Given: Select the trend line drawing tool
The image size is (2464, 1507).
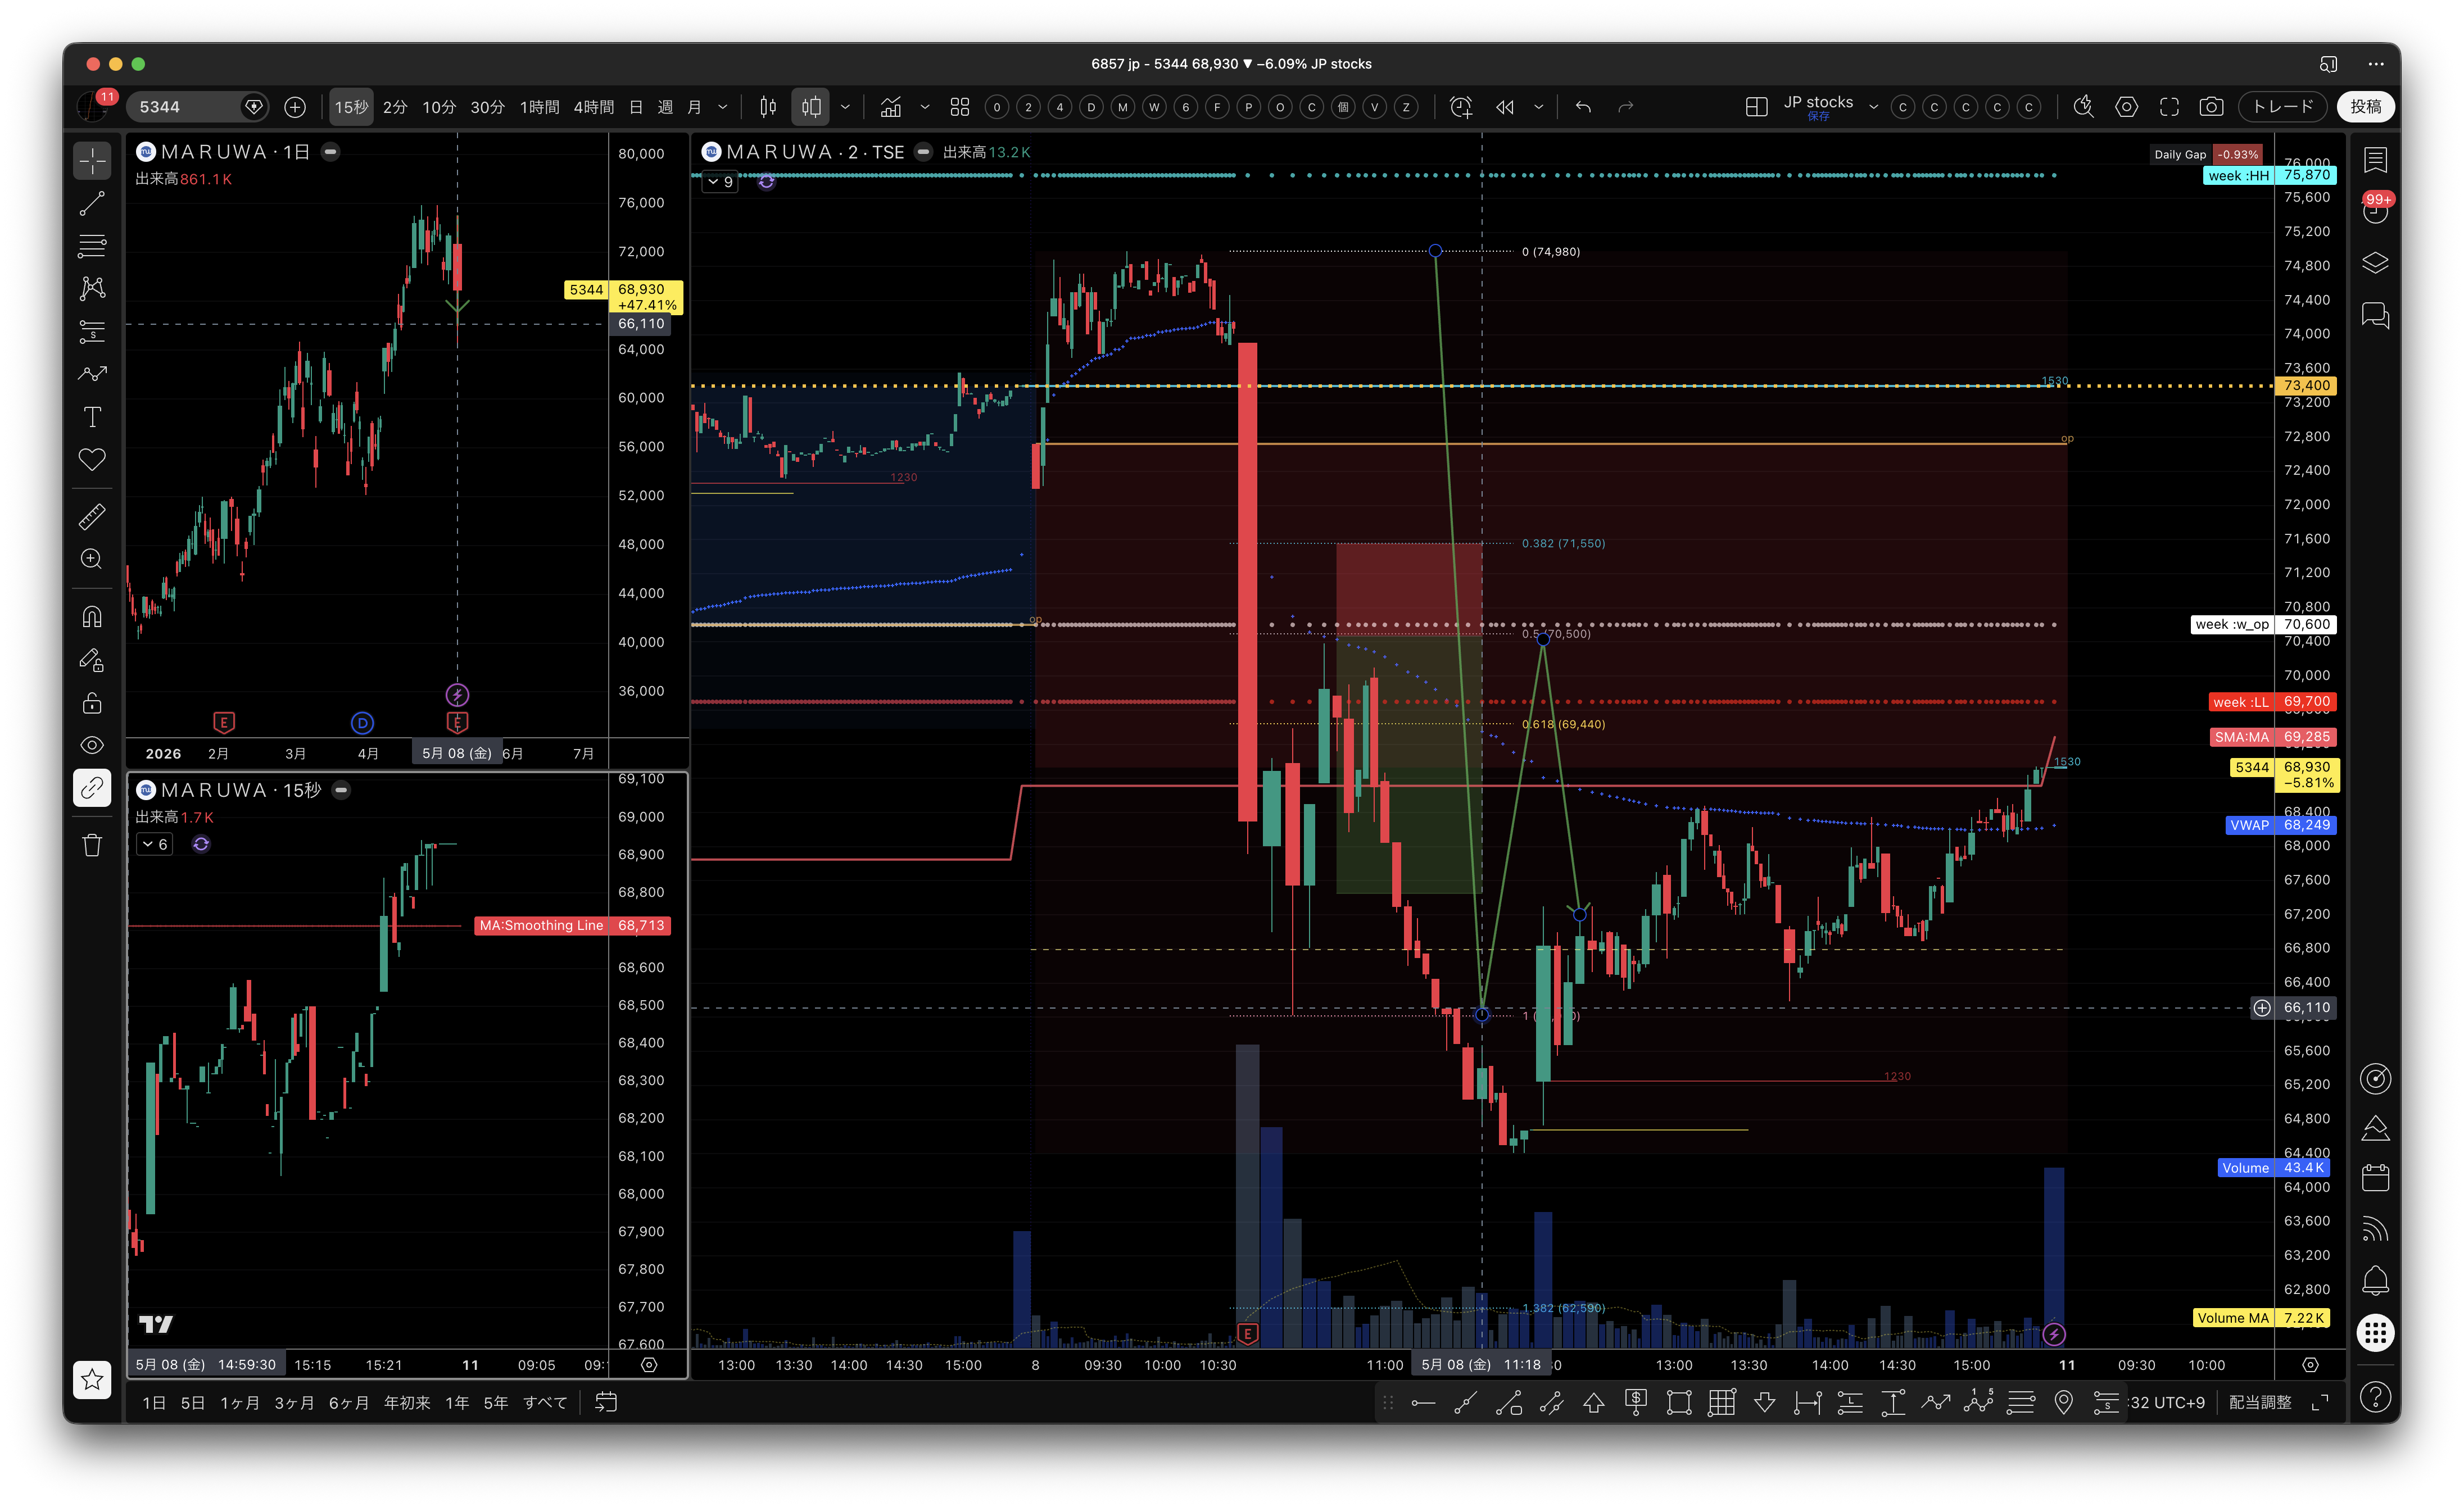Looking at the screenshot, I should point(92,204).
